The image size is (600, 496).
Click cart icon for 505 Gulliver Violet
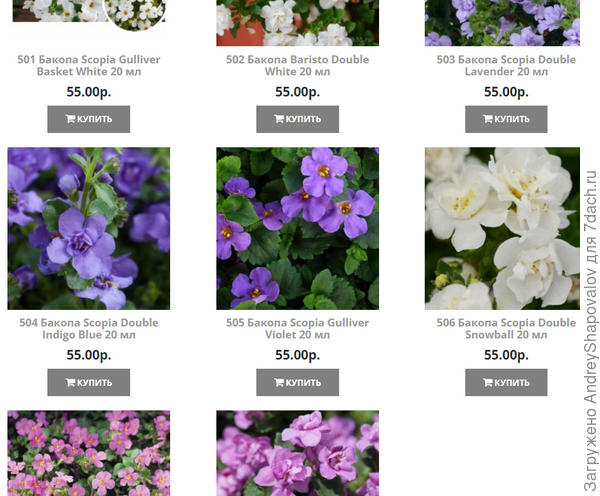[279, 382]
